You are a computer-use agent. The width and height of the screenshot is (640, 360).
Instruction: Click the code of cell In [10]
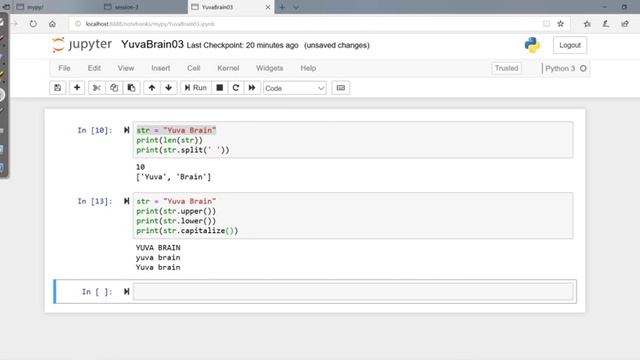[x=353, y=140]
